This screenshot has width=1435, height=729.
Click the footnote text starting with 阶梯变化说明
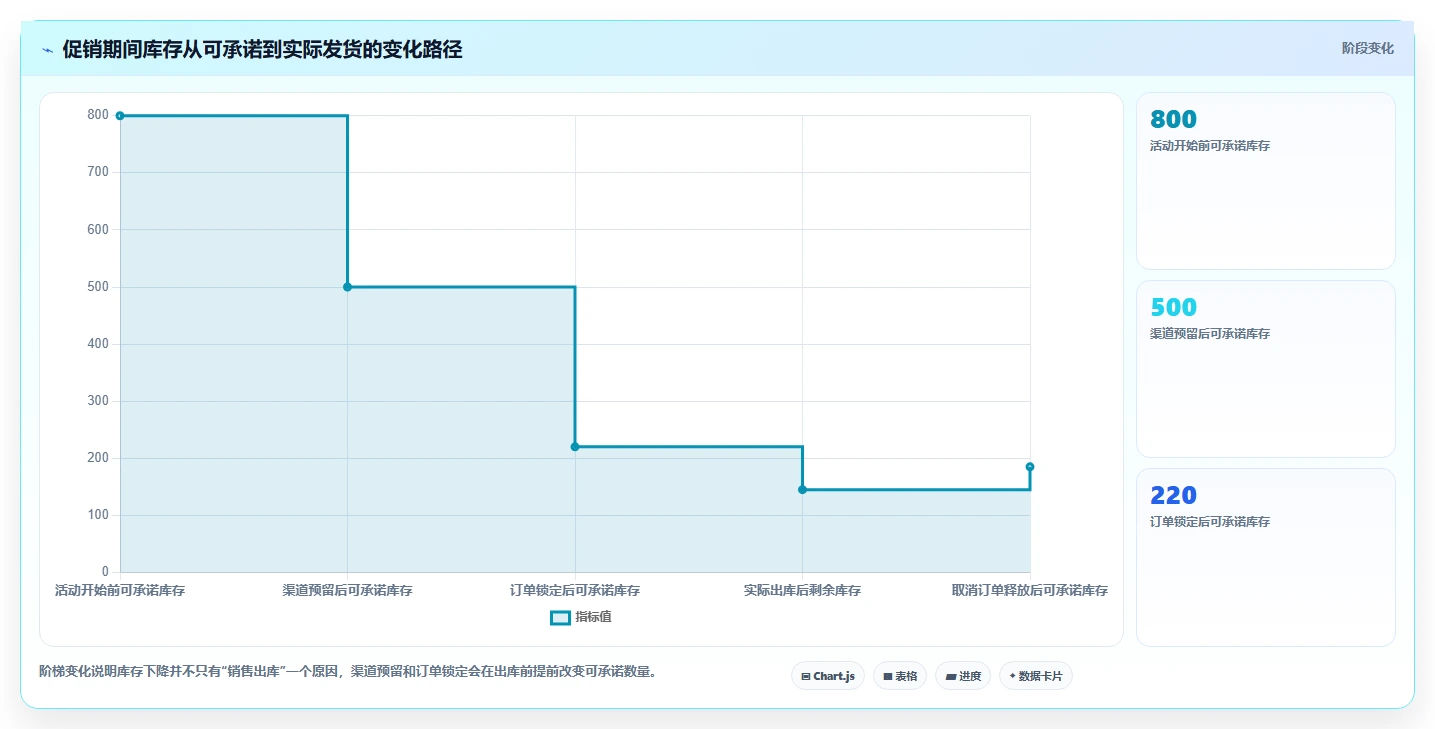point(350,672)
